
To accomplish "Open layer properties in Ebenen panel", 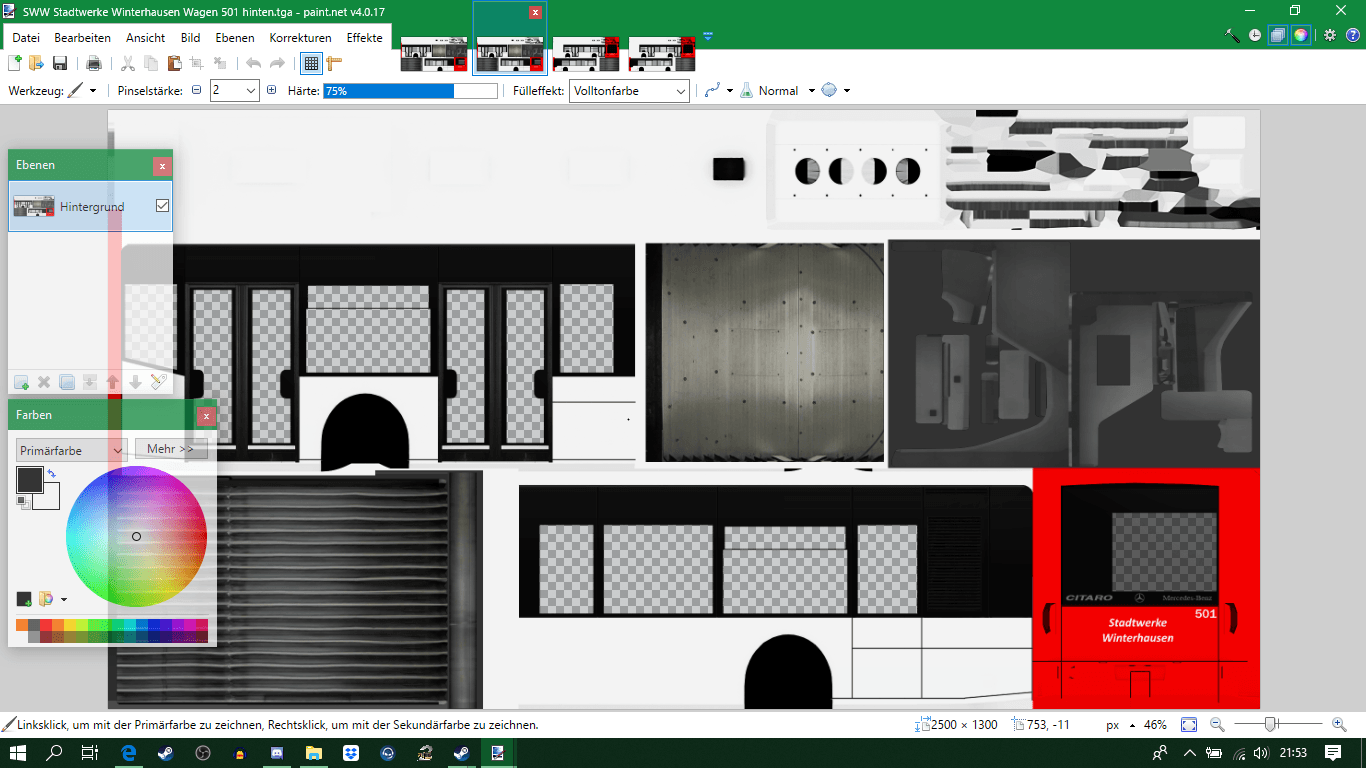I will pyautogui.click(x=158, y=382).
